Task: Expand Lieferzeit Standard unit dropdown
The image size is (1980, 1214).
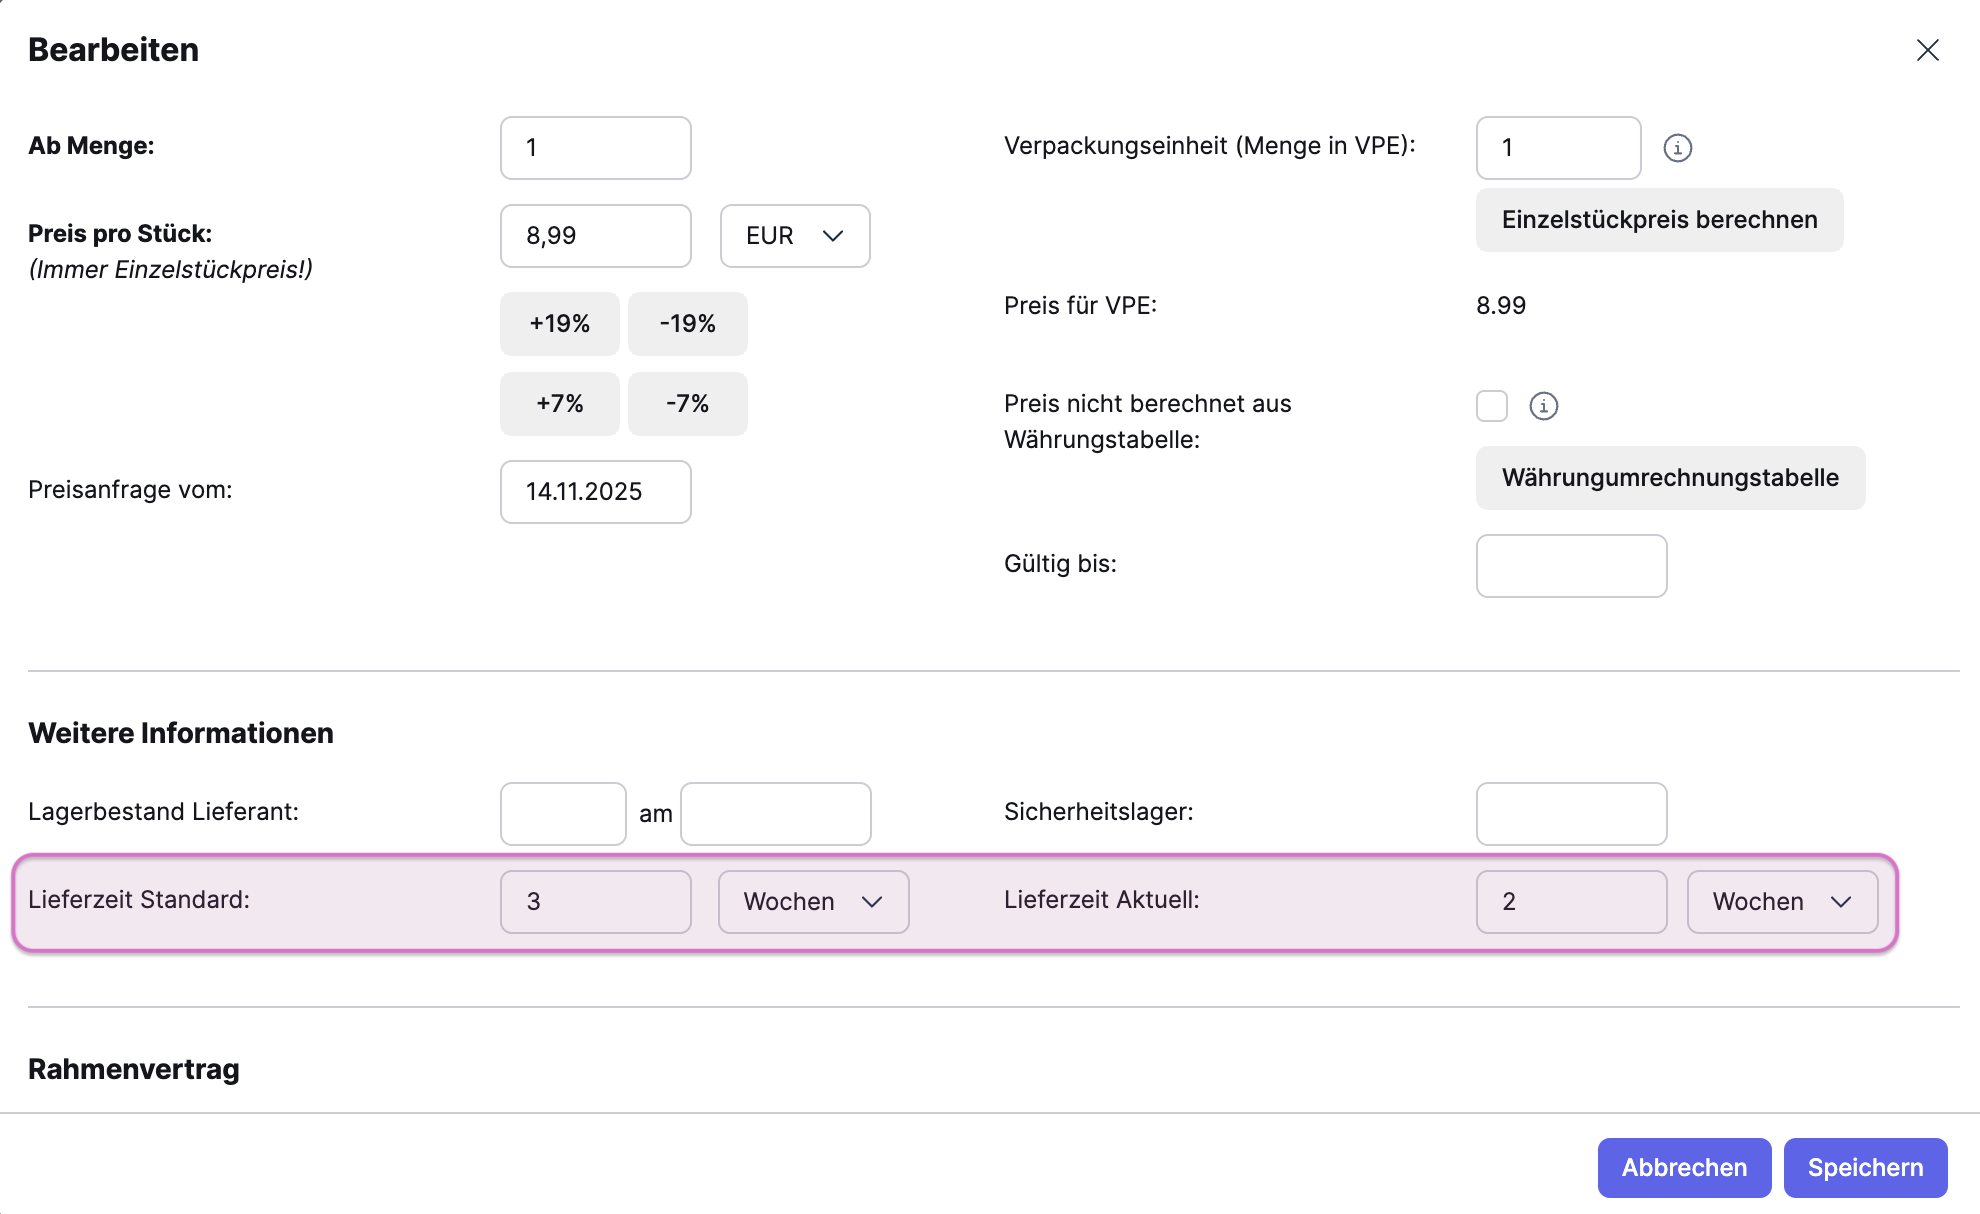Action: [813, 902]
